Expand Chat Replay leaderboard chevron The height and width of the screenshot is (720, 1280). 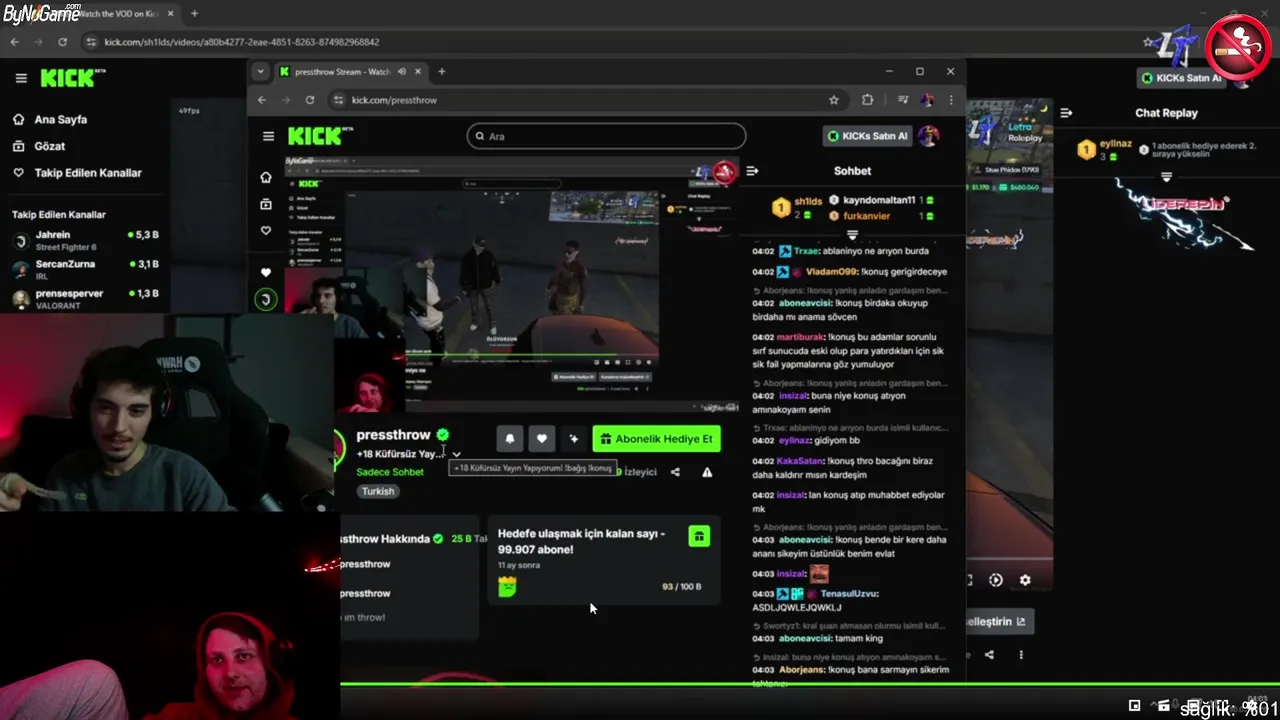click(1166, 177)
